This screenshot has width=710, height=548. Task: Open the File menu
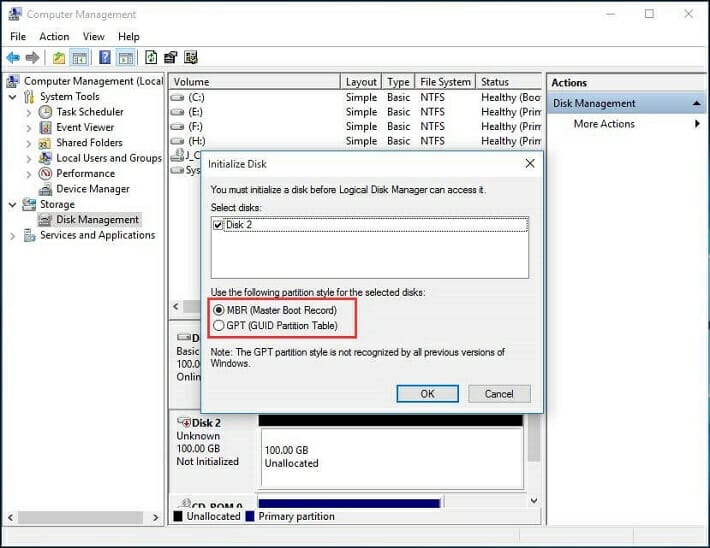point(18,37)
